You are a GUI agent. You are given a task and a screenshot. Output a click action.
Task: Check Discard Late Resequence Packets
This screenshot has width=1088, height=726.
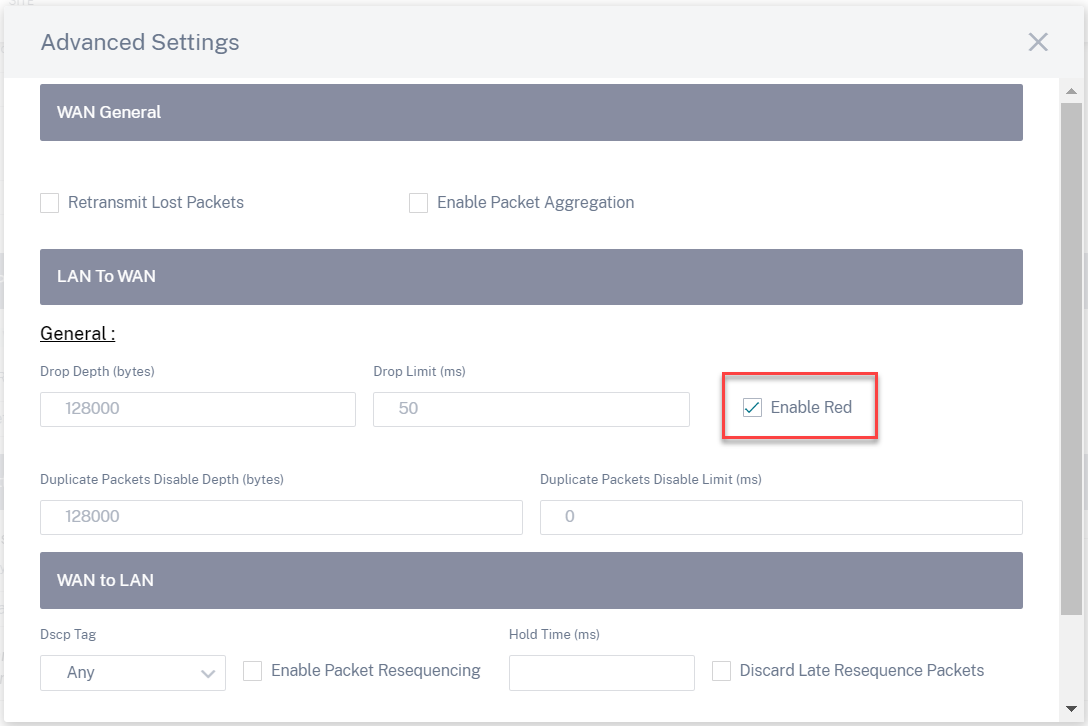(722, 671)
